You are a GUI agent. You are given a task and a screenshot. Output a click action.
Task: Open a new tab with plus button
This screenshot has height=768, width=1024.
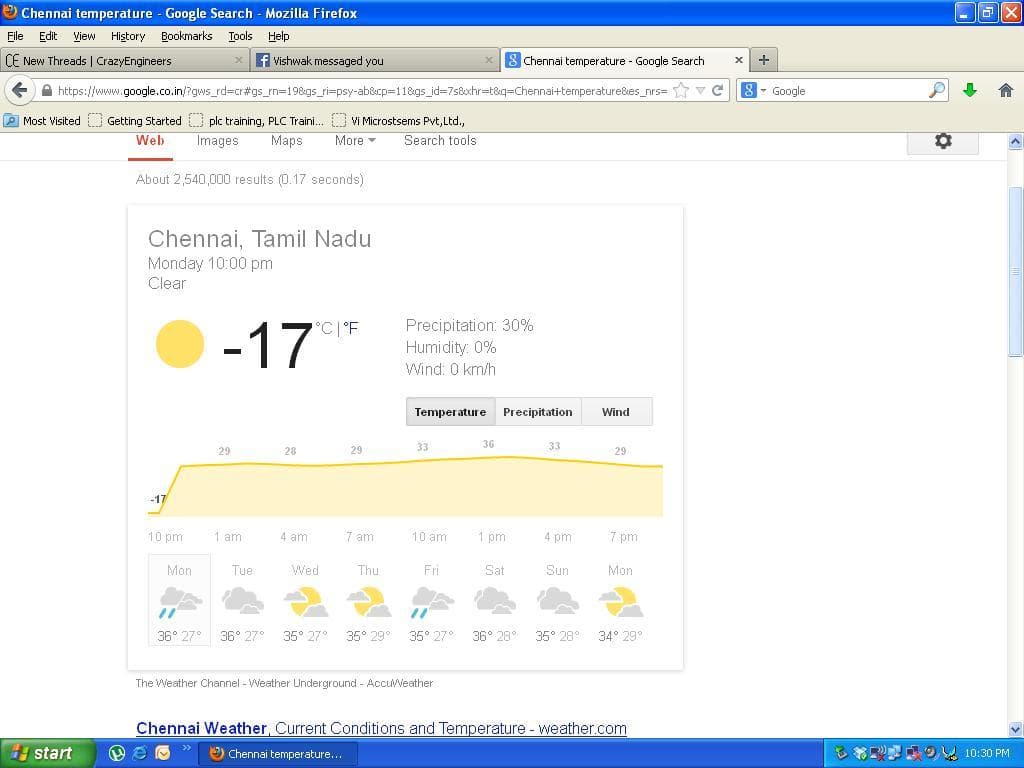[763, 60]
